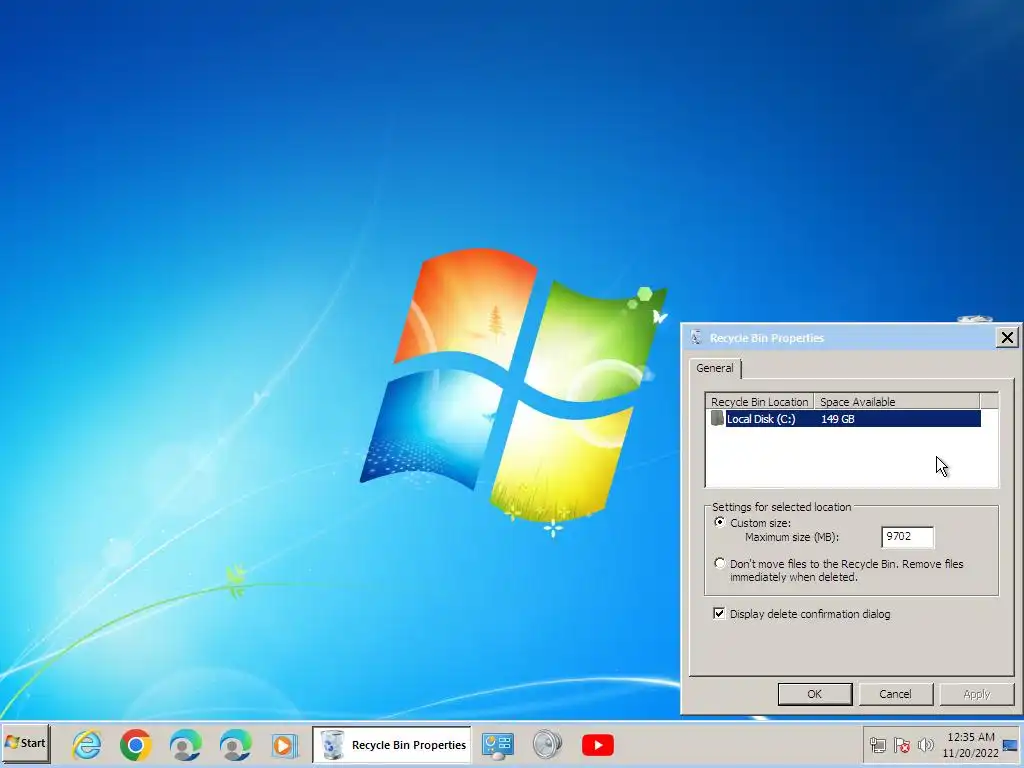This screenshot has width=1024, height=768.
Task: Click the Maximum size (MB) input field
Action: click(907, 537)
